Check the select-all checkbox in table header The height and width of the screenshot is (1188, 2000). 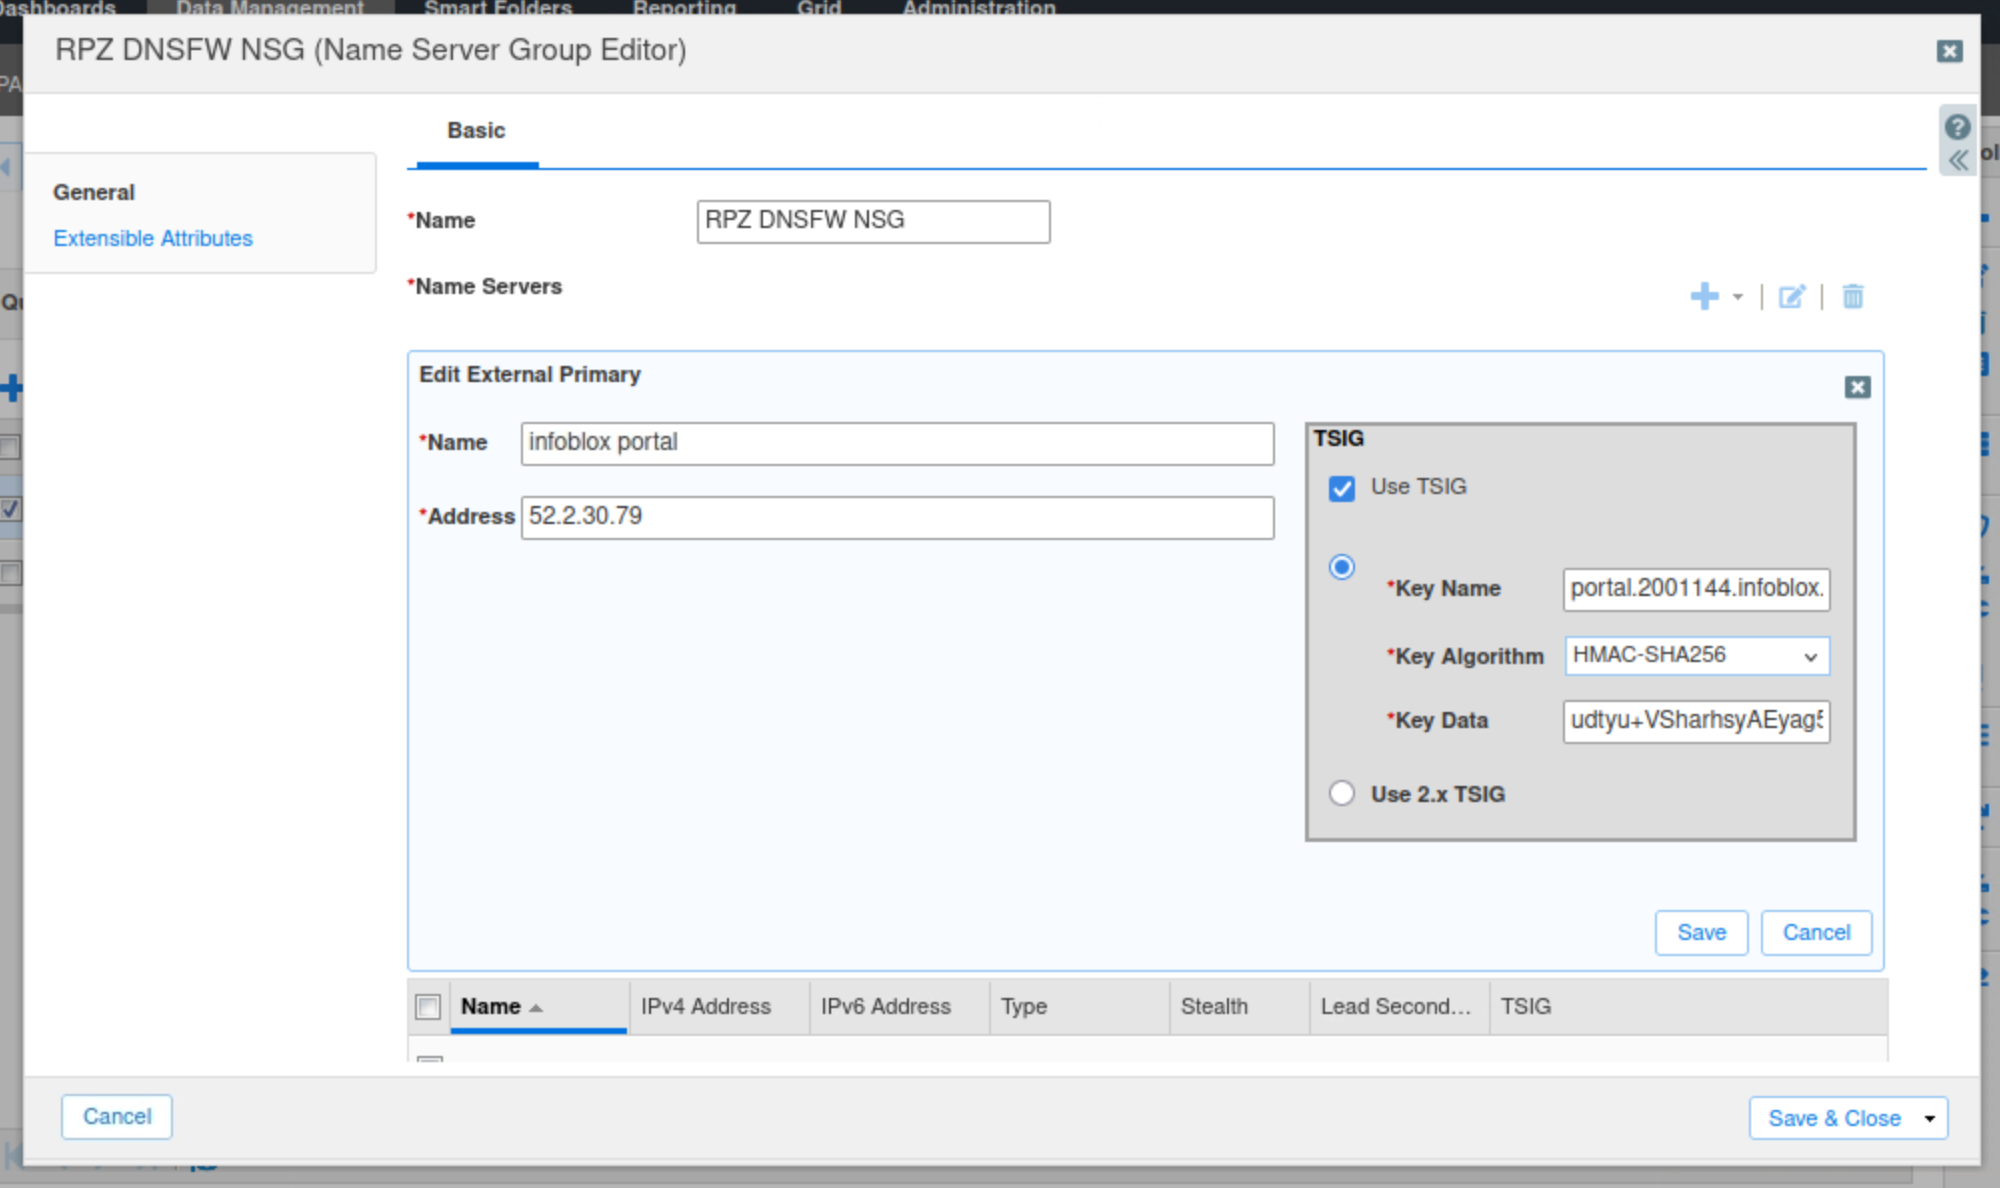pyautogui.click(x=428, y=1007)
